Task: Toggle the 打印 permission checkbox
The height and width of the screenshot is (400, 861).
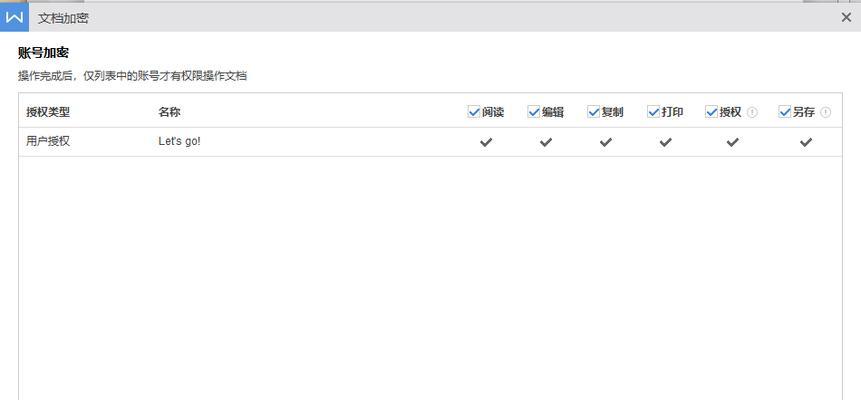Action: tap(653, 112)
